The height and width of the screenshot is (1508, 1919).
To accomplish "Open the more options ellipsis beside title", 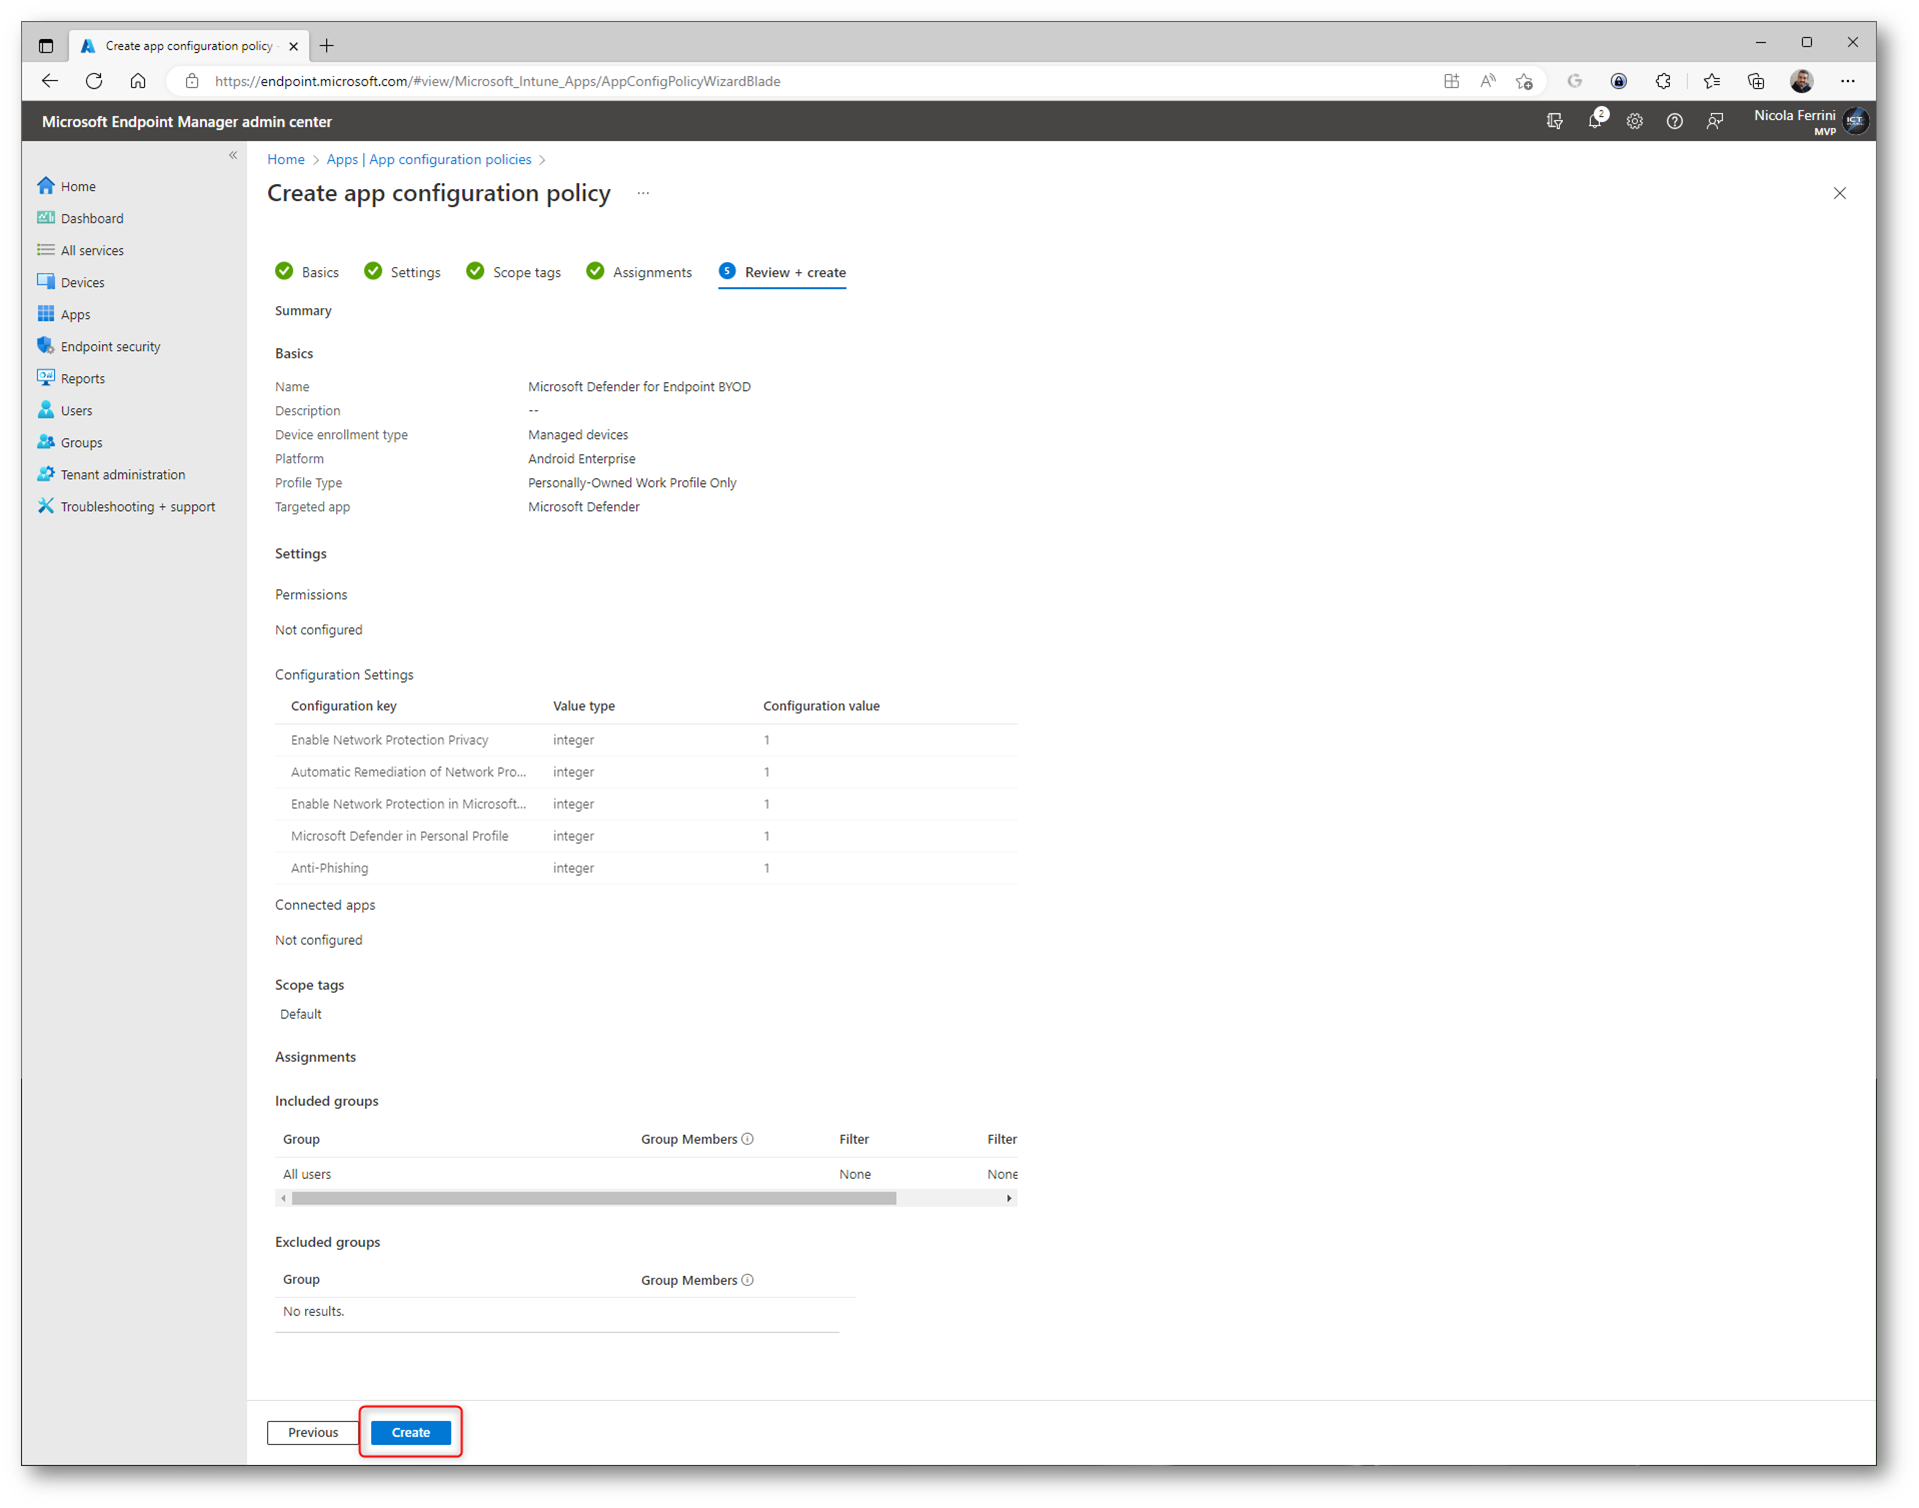I will 643,193.
